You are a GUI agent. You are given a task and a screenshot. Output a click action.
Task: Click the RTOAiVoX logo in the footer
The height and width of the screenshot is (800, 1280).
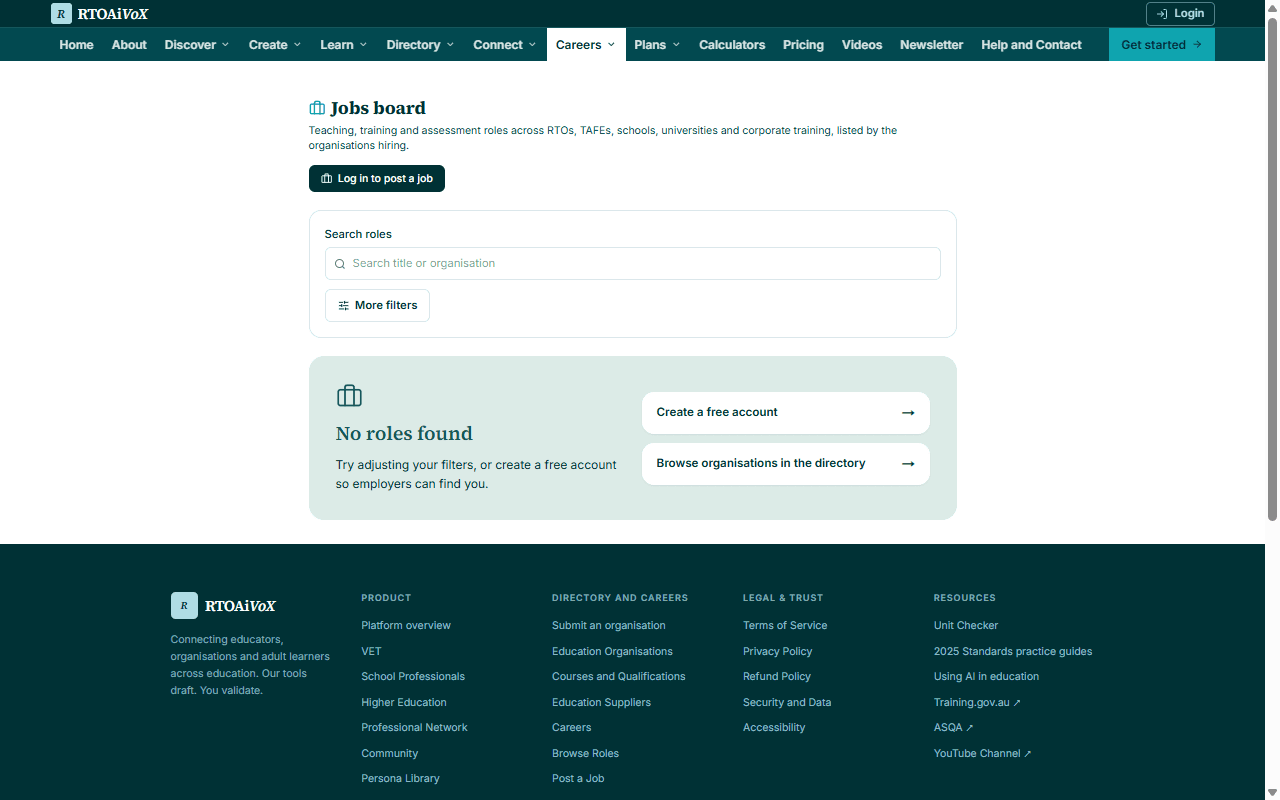223,605
